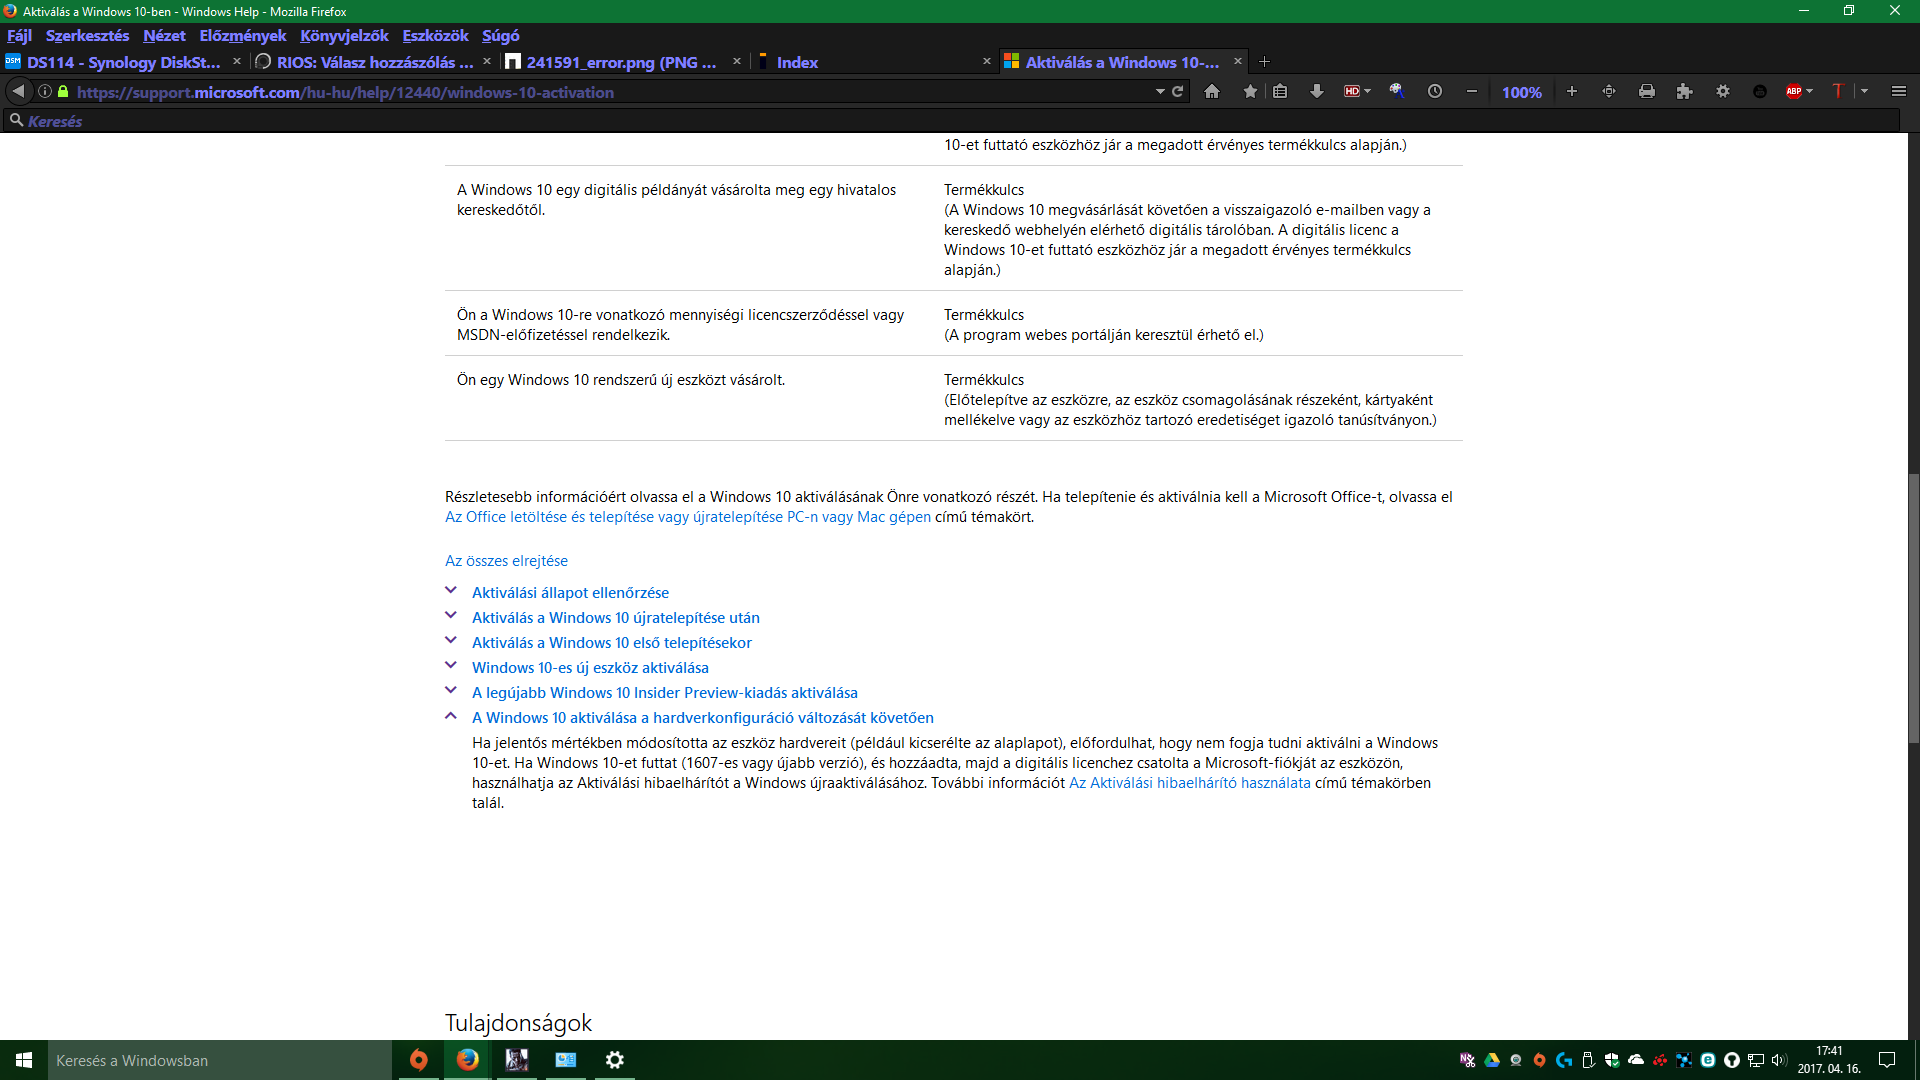This screenshot has width=1920, height=1080.
Task: Open Logitech G tray icon
Action: [x=1564, y=1060]
